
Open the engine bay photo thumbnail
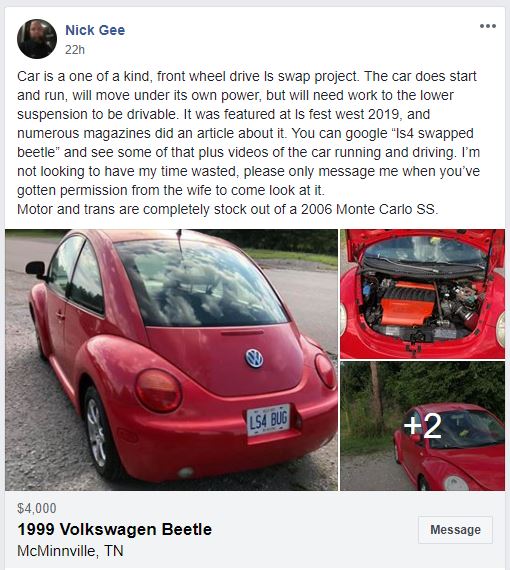click(422, 294)
